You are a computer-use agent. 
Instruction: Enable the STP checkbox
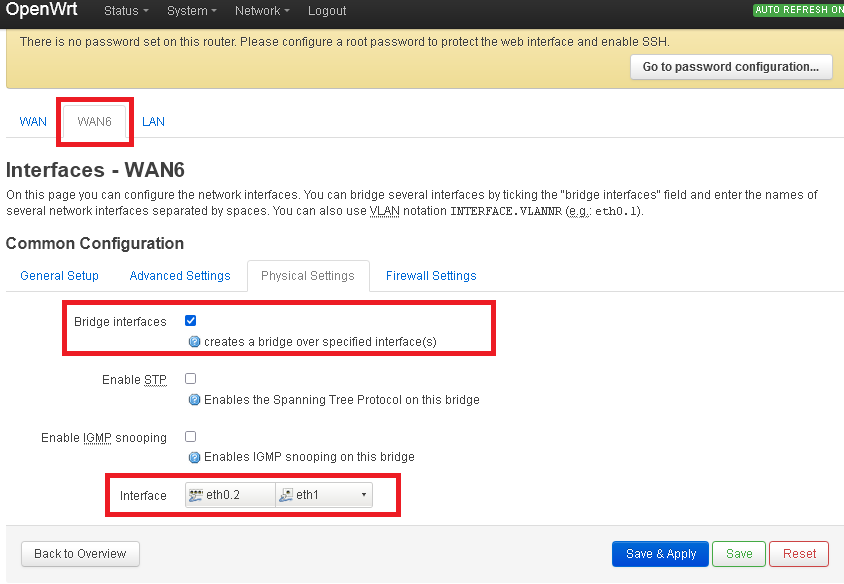191,378
